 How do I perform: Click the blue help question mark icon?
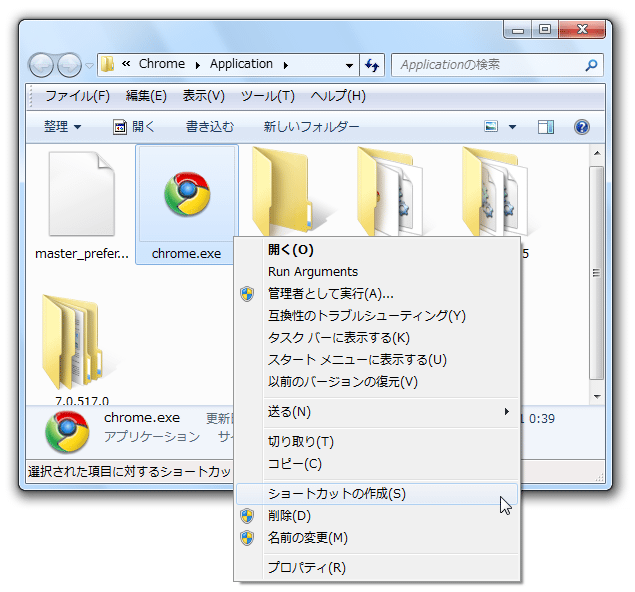pos(582,127)
